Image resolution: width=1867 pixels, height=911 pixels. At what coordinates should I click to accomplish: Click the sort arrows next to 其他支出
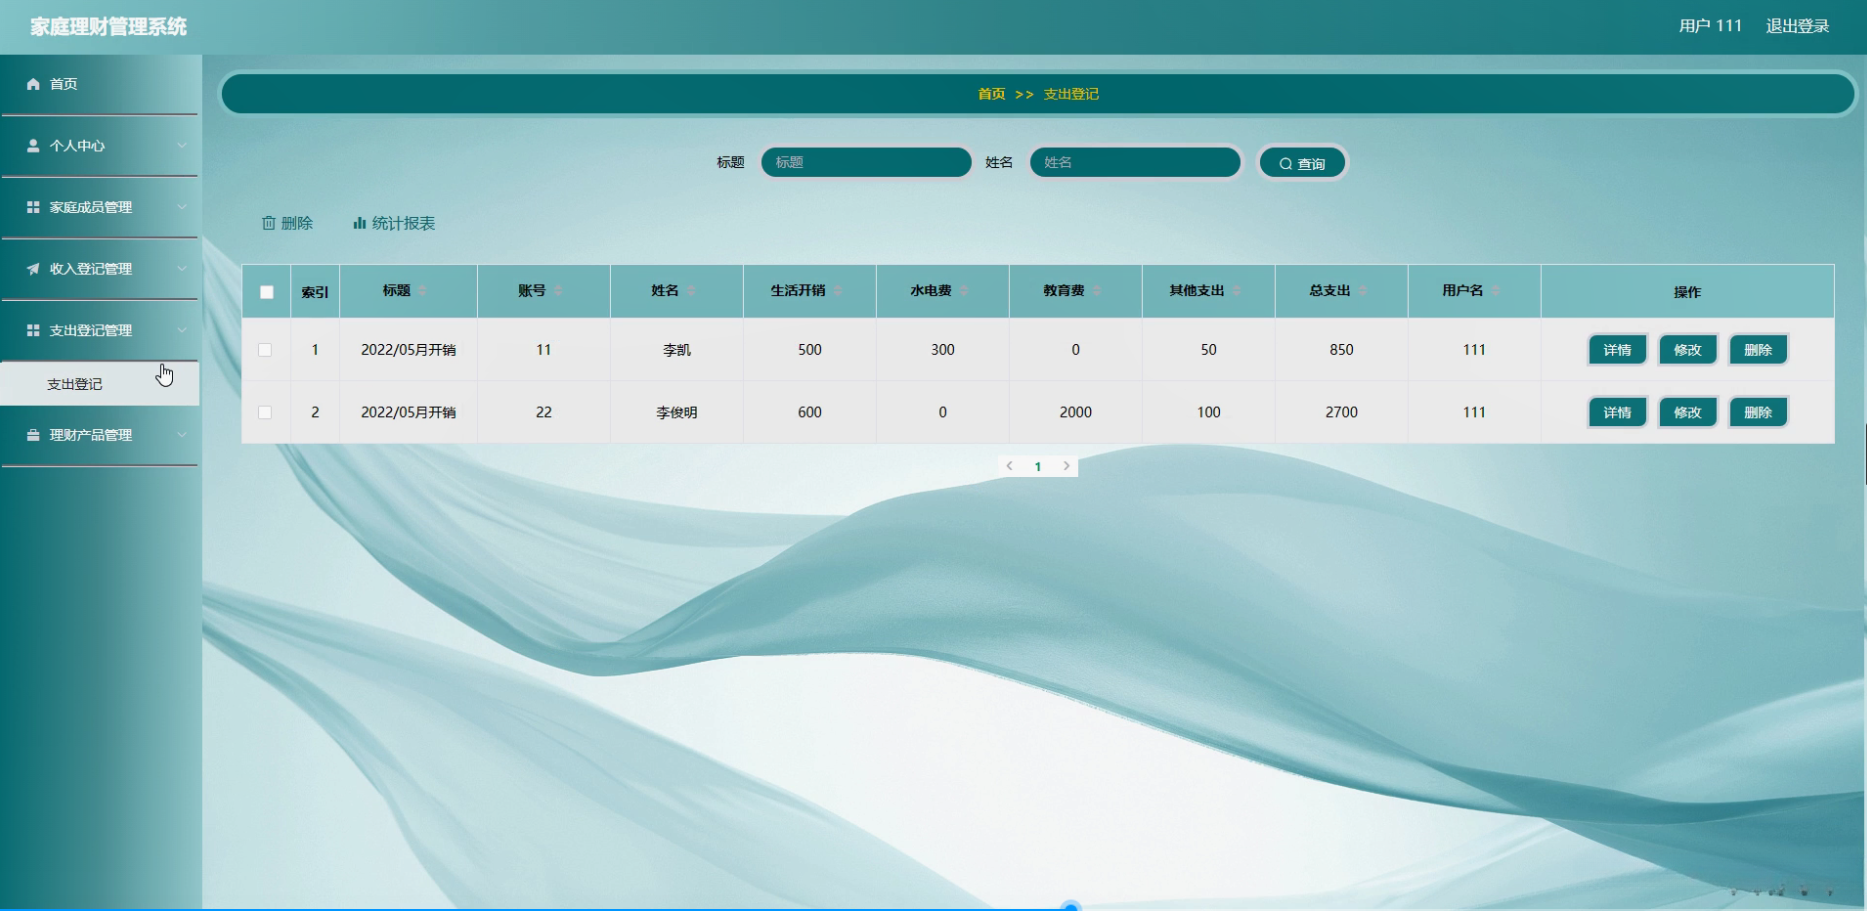[x=1237, y=291]
